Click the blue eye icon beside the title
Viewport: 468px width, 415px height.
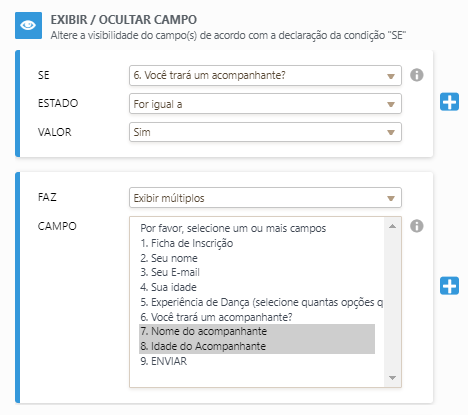(x=28, y=25)
